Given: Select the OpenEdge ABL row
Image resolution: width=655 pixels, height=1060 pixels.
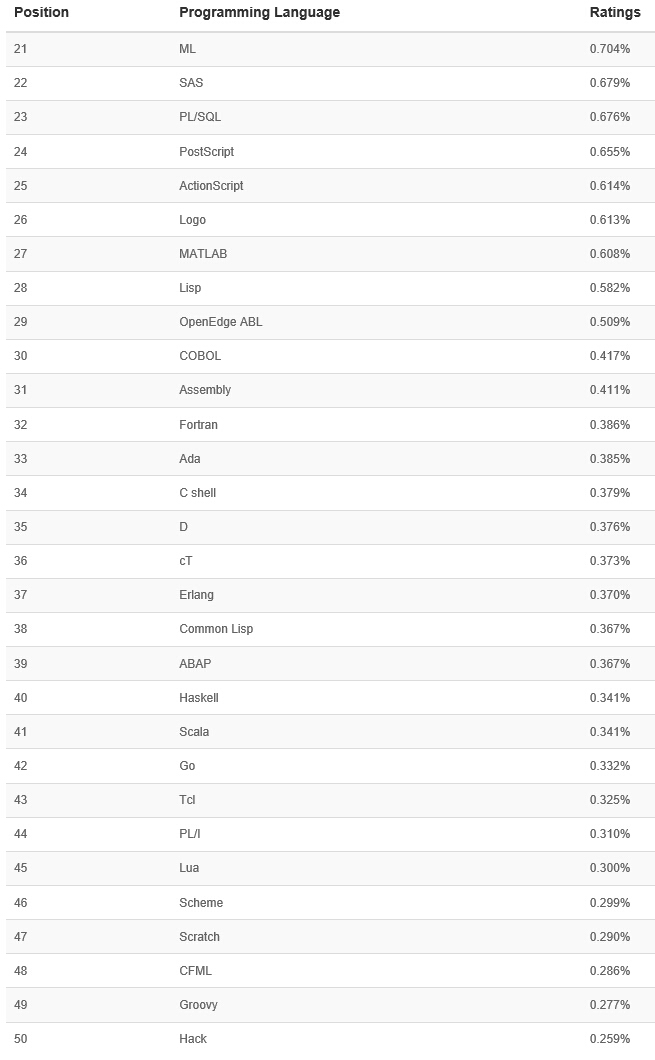Looking at the screenshot, I should pyautogui.click(x=220, y=322).
